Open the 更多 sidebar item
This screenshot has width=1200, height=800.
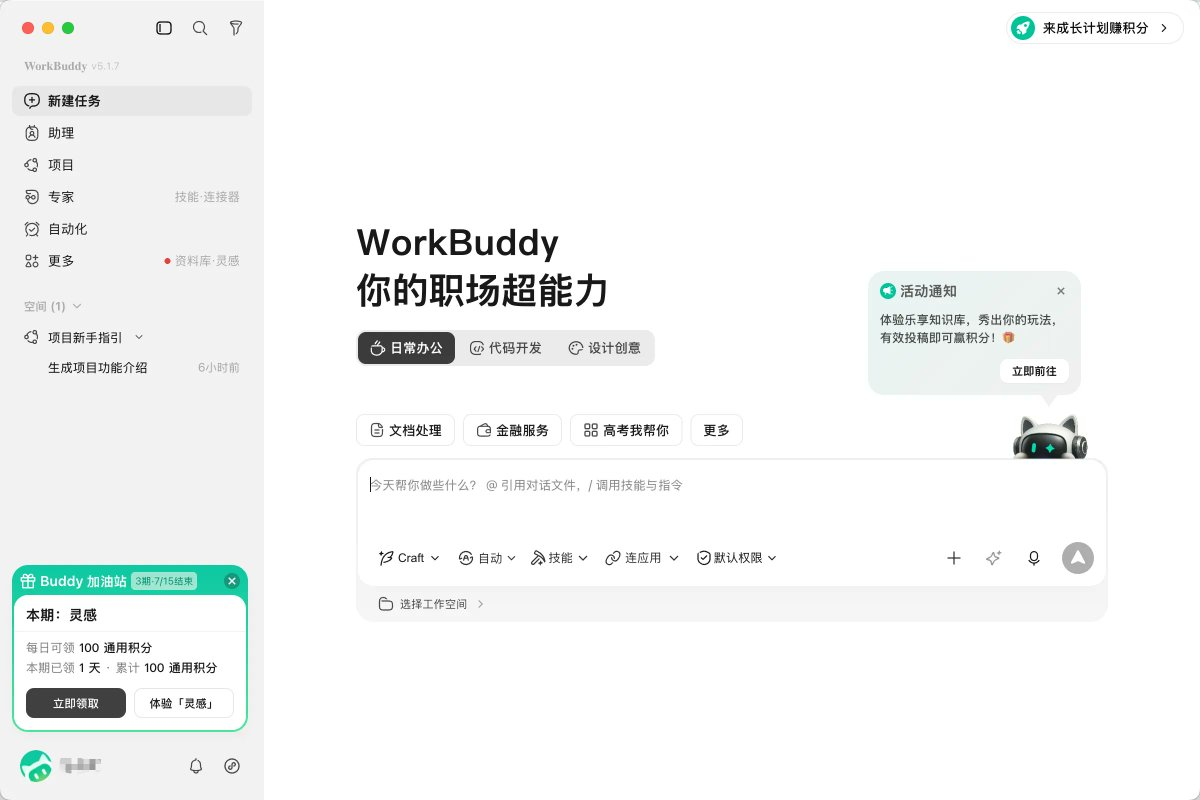click(x=132, y=261)
